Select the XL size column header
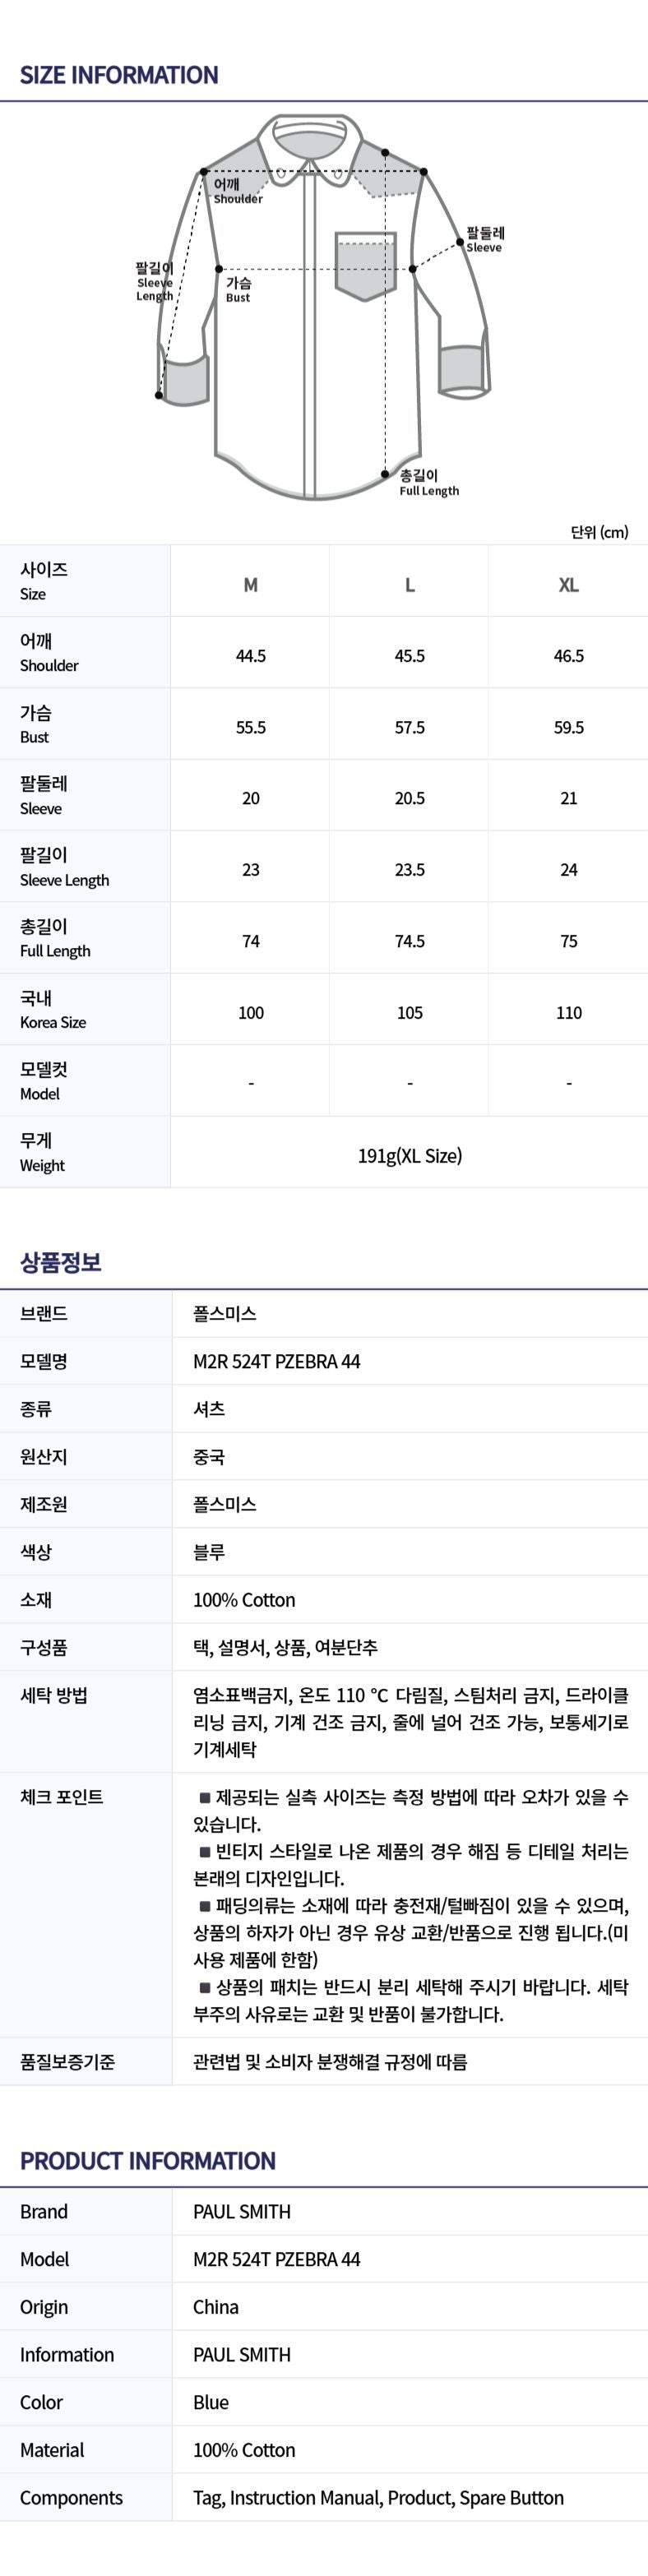The width and height of the screenshot is (648, 2576). pyautogui.click(x=568, y=585)
